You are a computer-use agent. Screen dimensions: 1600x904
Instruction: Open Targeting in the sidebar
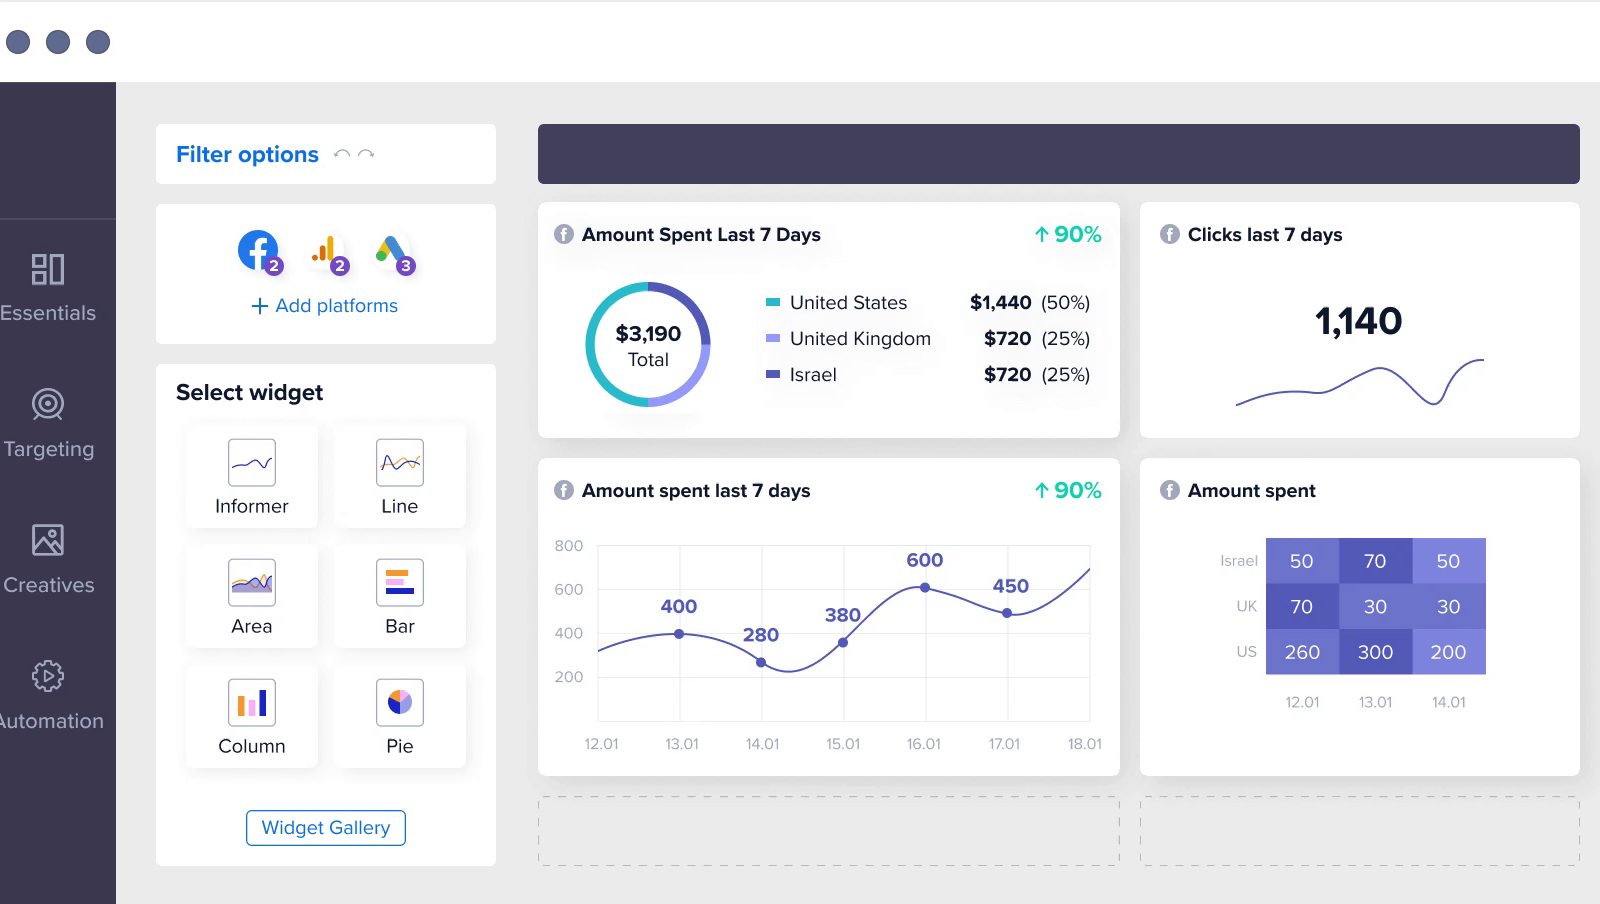[x=47, y=421]
